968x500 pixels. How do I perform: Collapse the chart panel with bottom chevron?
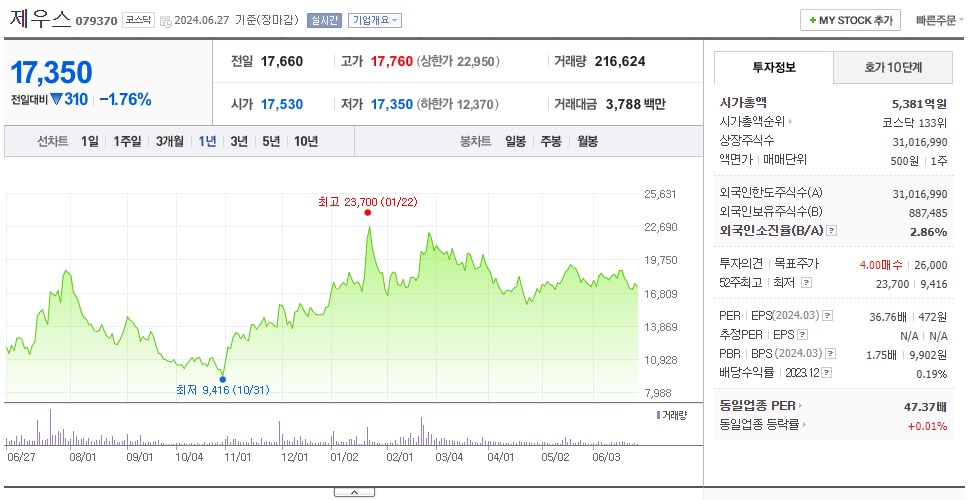[354, 492]
